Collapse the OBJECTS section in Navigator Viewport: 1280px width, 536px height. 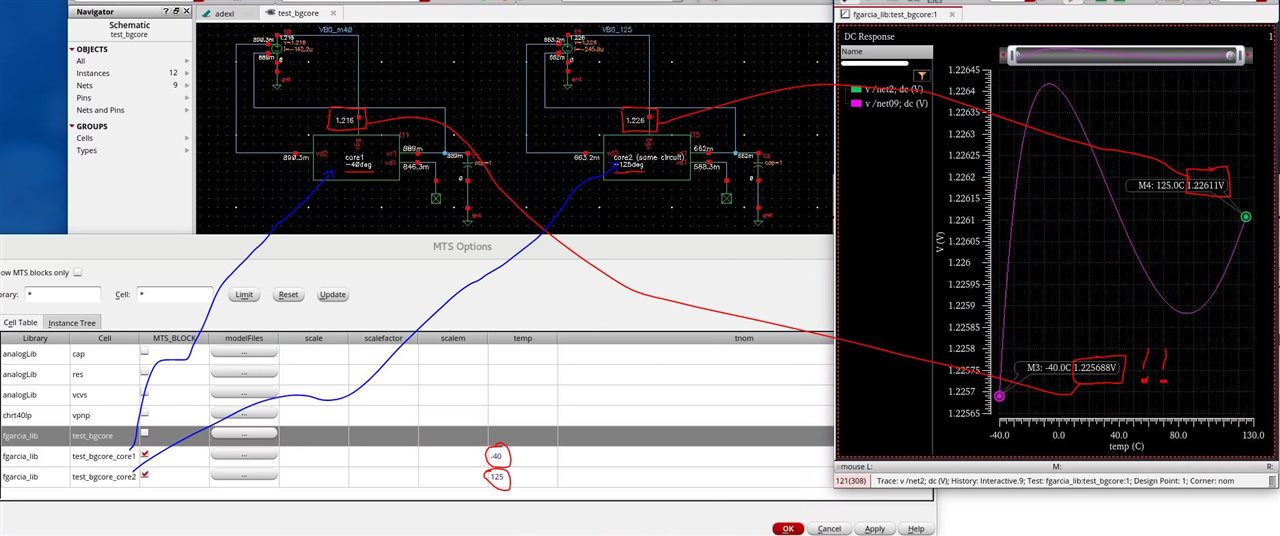(x=72, y=49)
